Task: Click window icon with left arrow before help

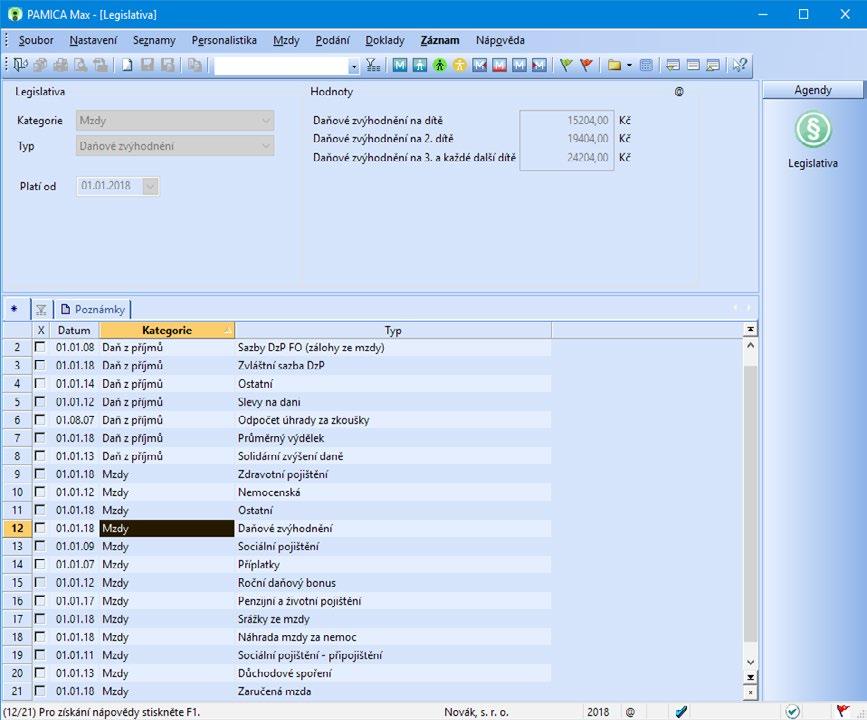Action: click(x=713, y=65)
